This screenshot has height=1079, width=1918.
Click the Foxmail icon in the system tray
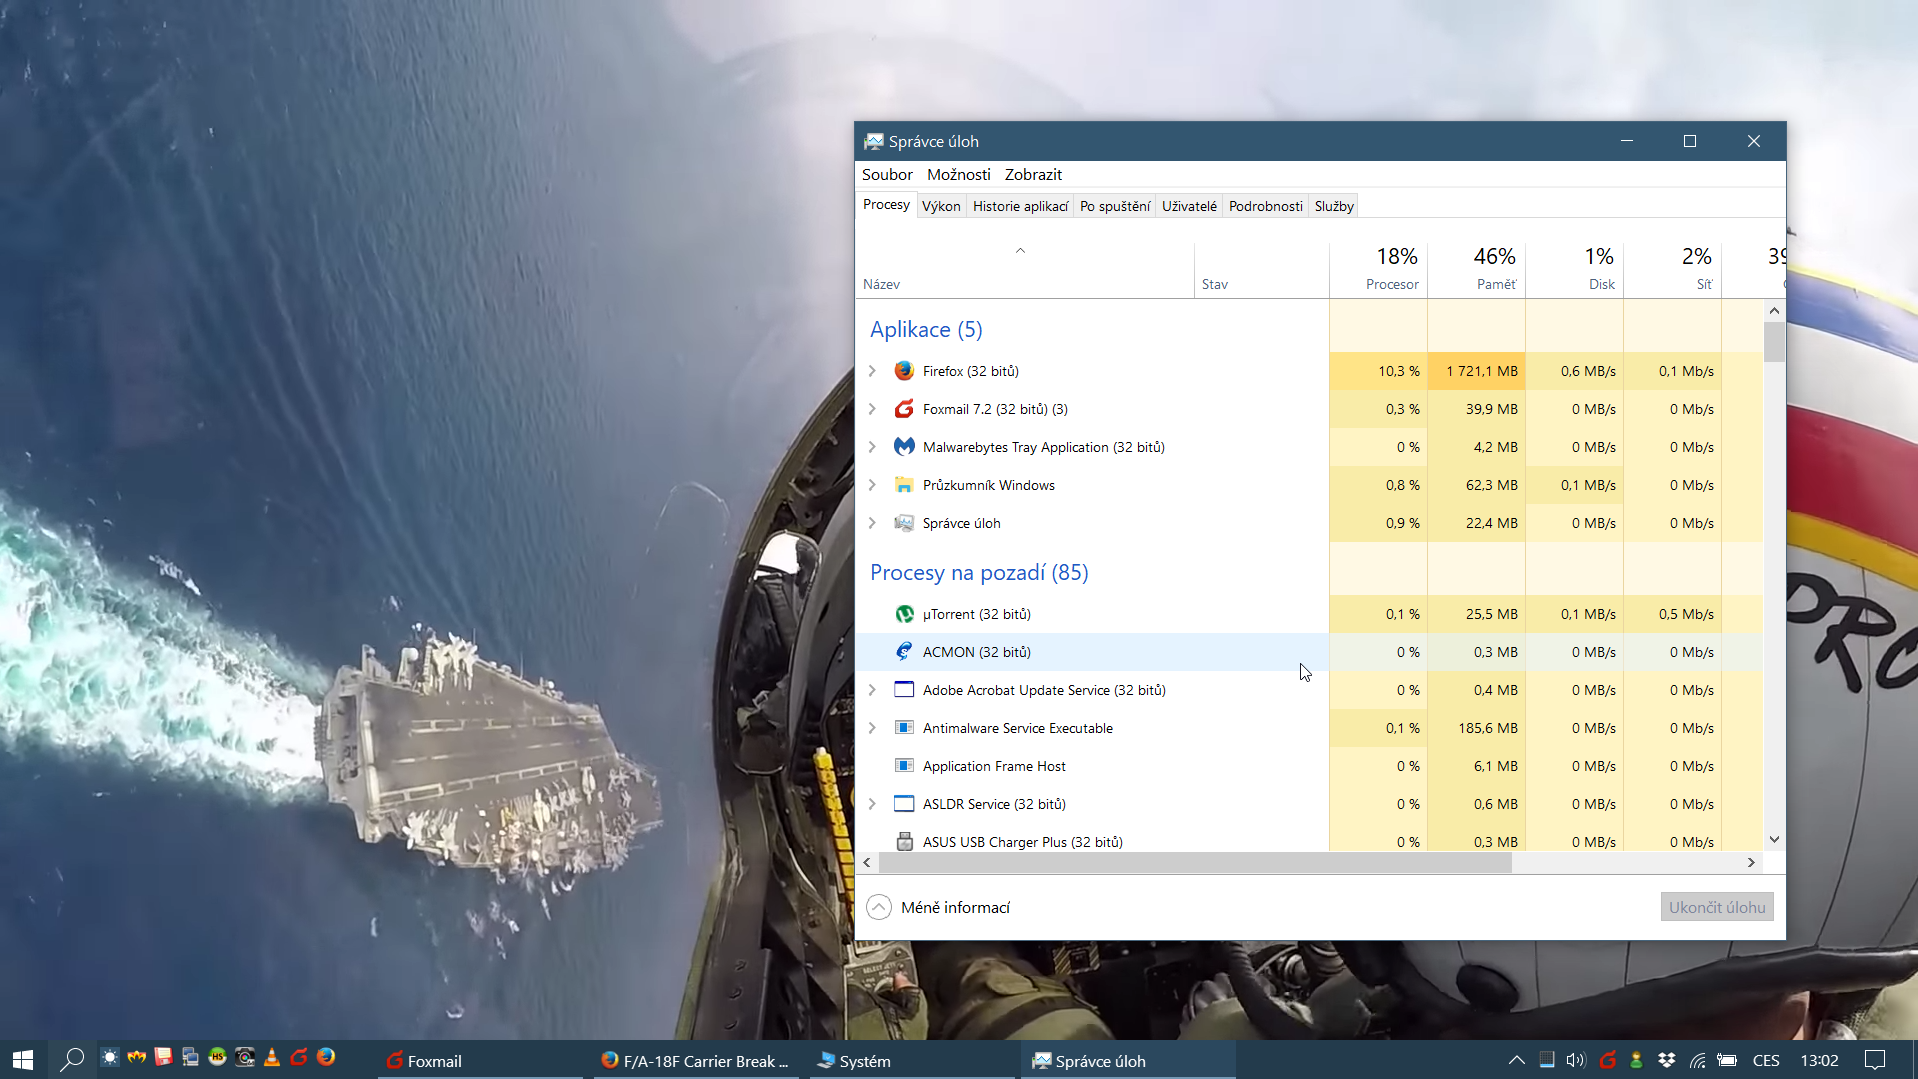[1607, 1060]
